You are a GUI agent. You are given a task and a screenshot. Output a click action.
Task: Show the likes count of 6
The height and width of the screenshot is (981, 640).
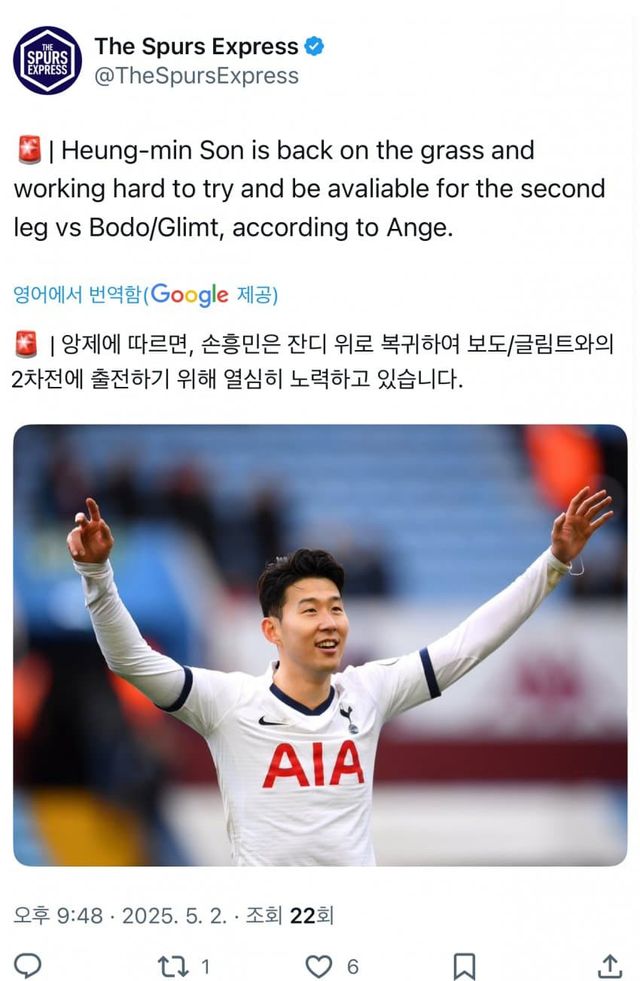353,967
